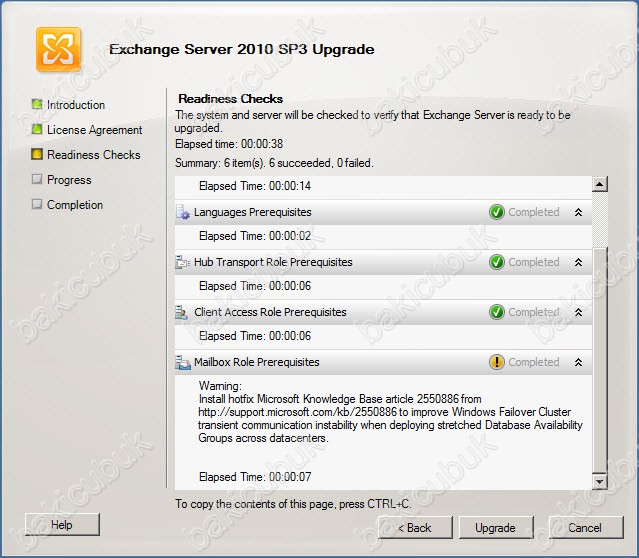Click the Help button

pyautogui.click(x=62, y=525)
